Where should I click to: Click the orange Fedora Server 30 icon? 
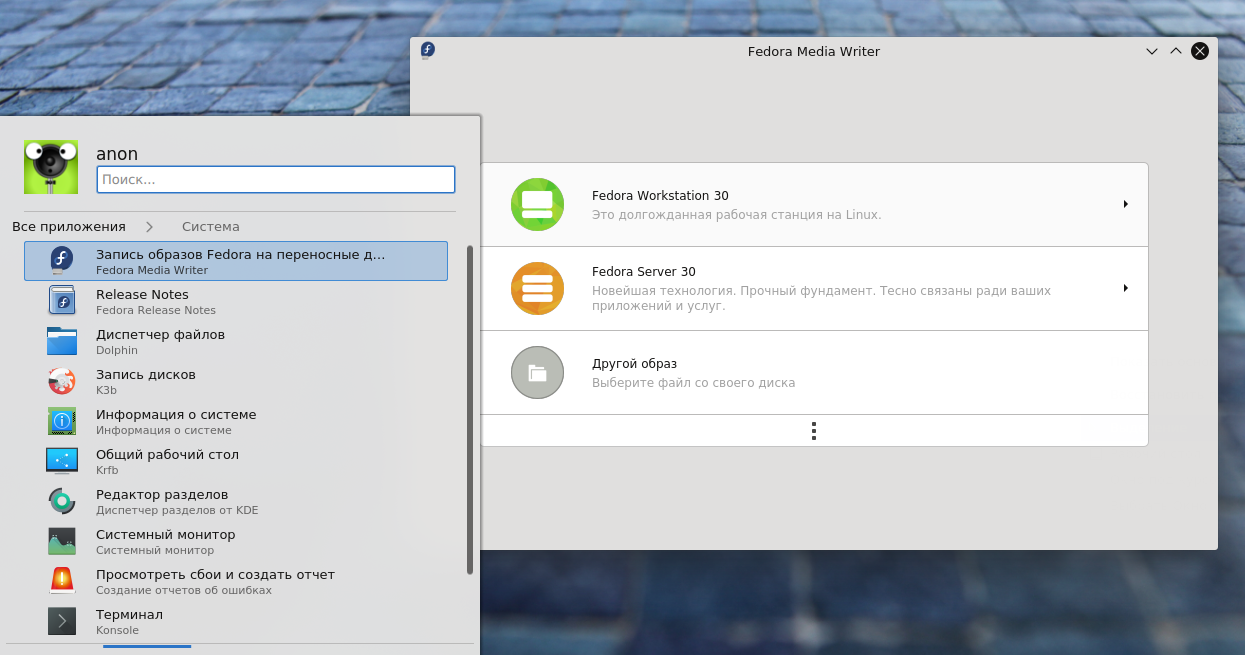(537, 288)
